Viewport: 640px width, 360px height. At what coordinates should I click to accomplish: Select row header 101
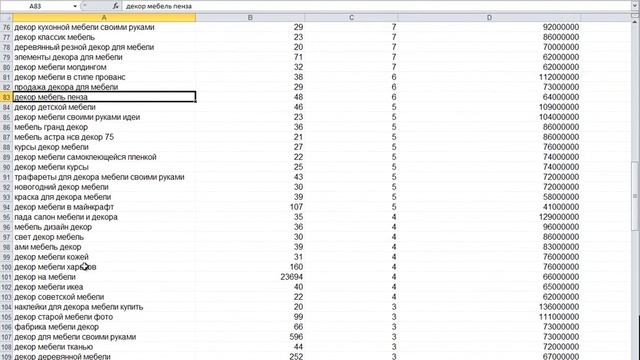[x=6, y=277]
